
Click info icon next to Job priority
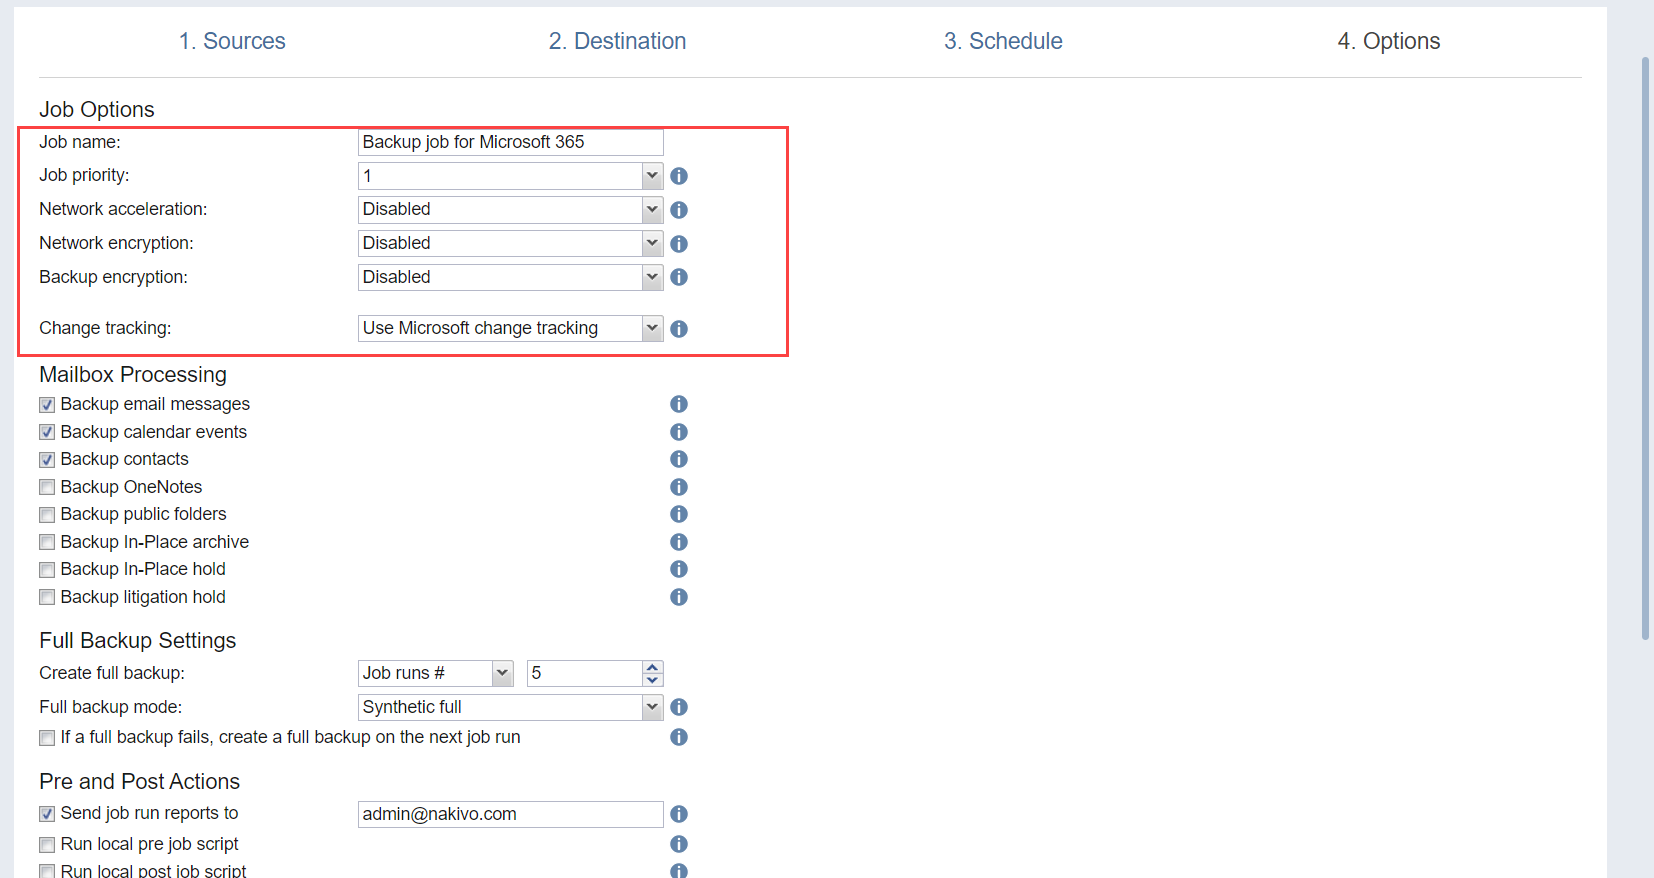point(679,176)
